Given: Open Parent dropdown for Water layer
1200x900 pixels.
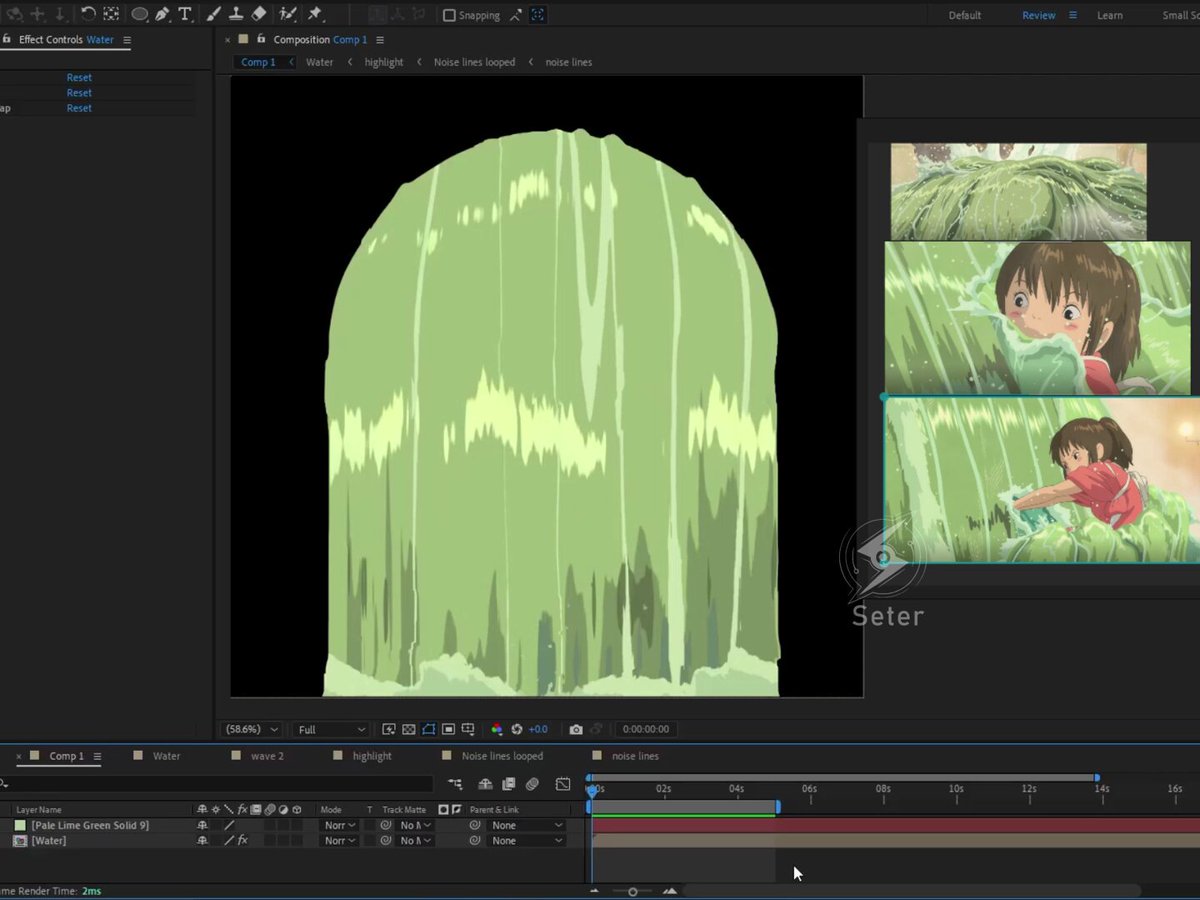Looking at the screenshot, I should point(528,841).
